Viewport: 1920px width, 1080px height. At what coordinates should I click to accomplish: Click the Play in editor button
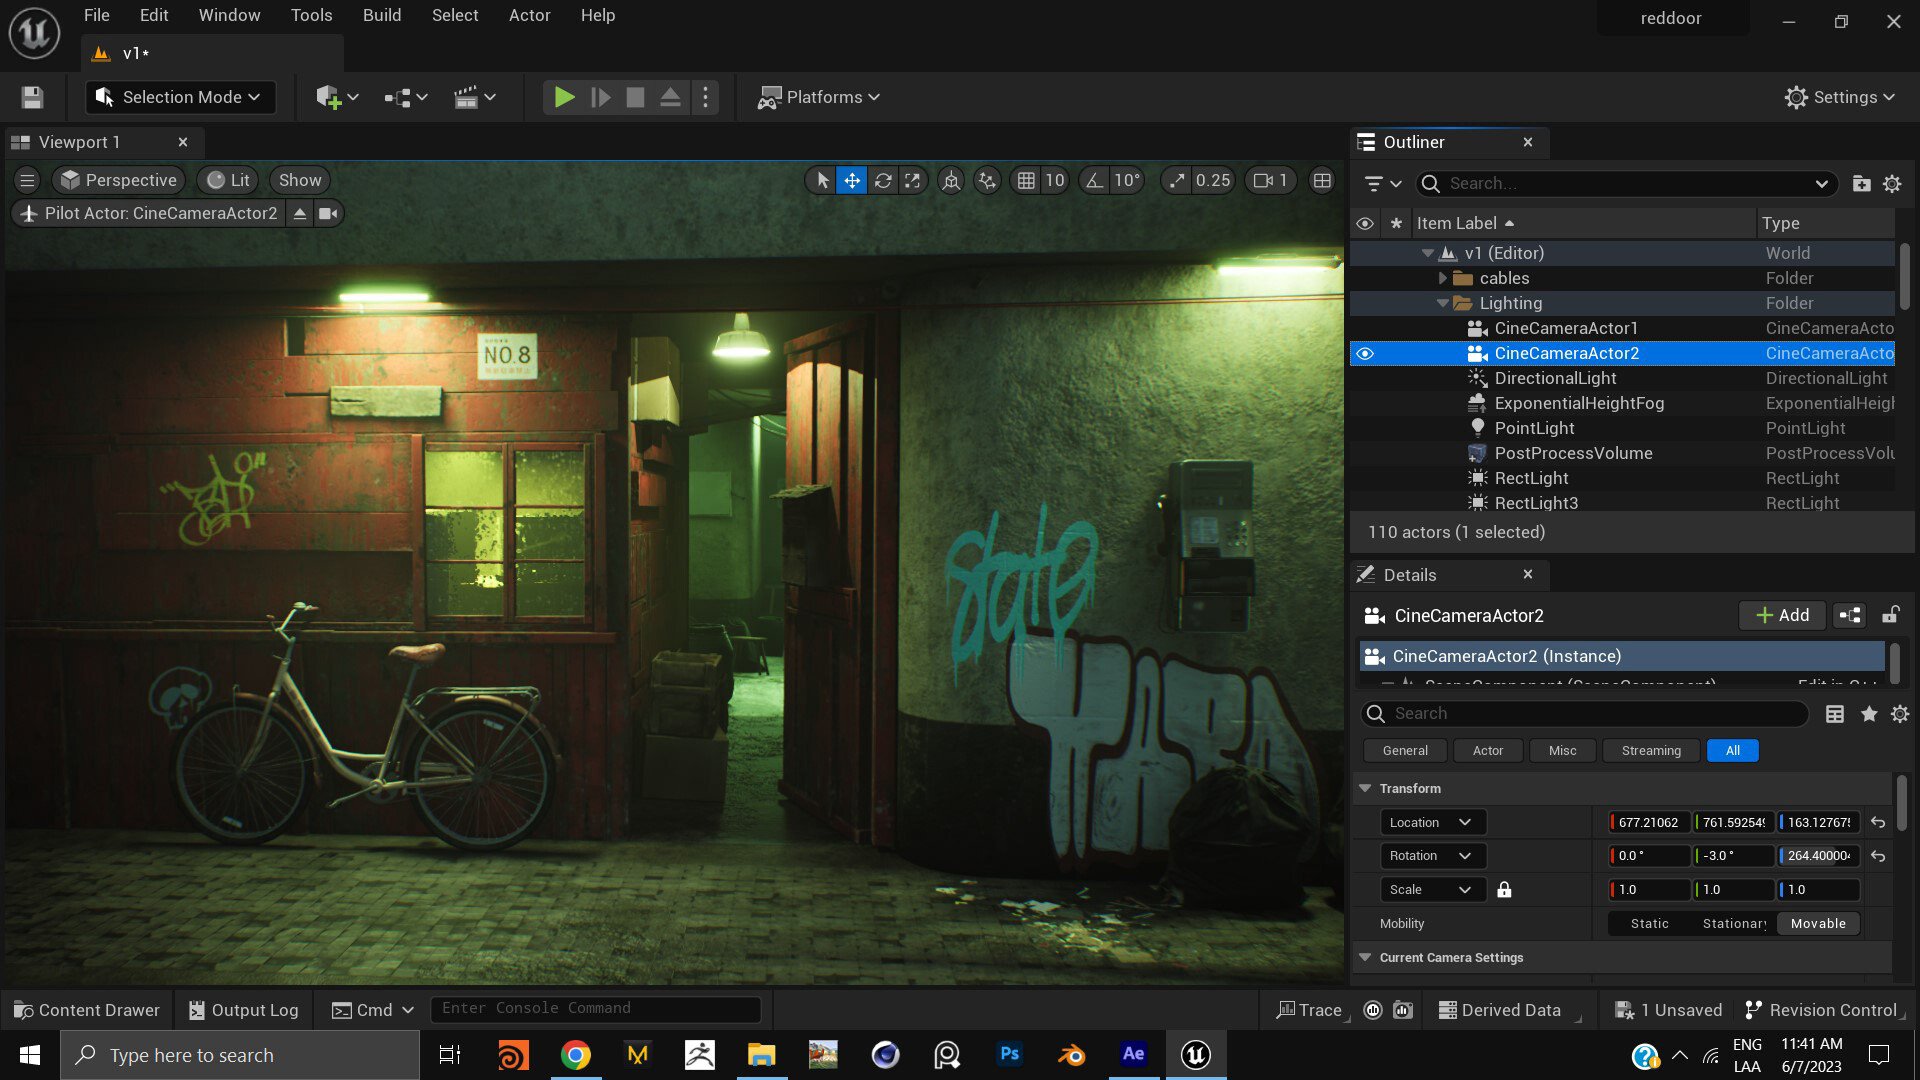564,97
